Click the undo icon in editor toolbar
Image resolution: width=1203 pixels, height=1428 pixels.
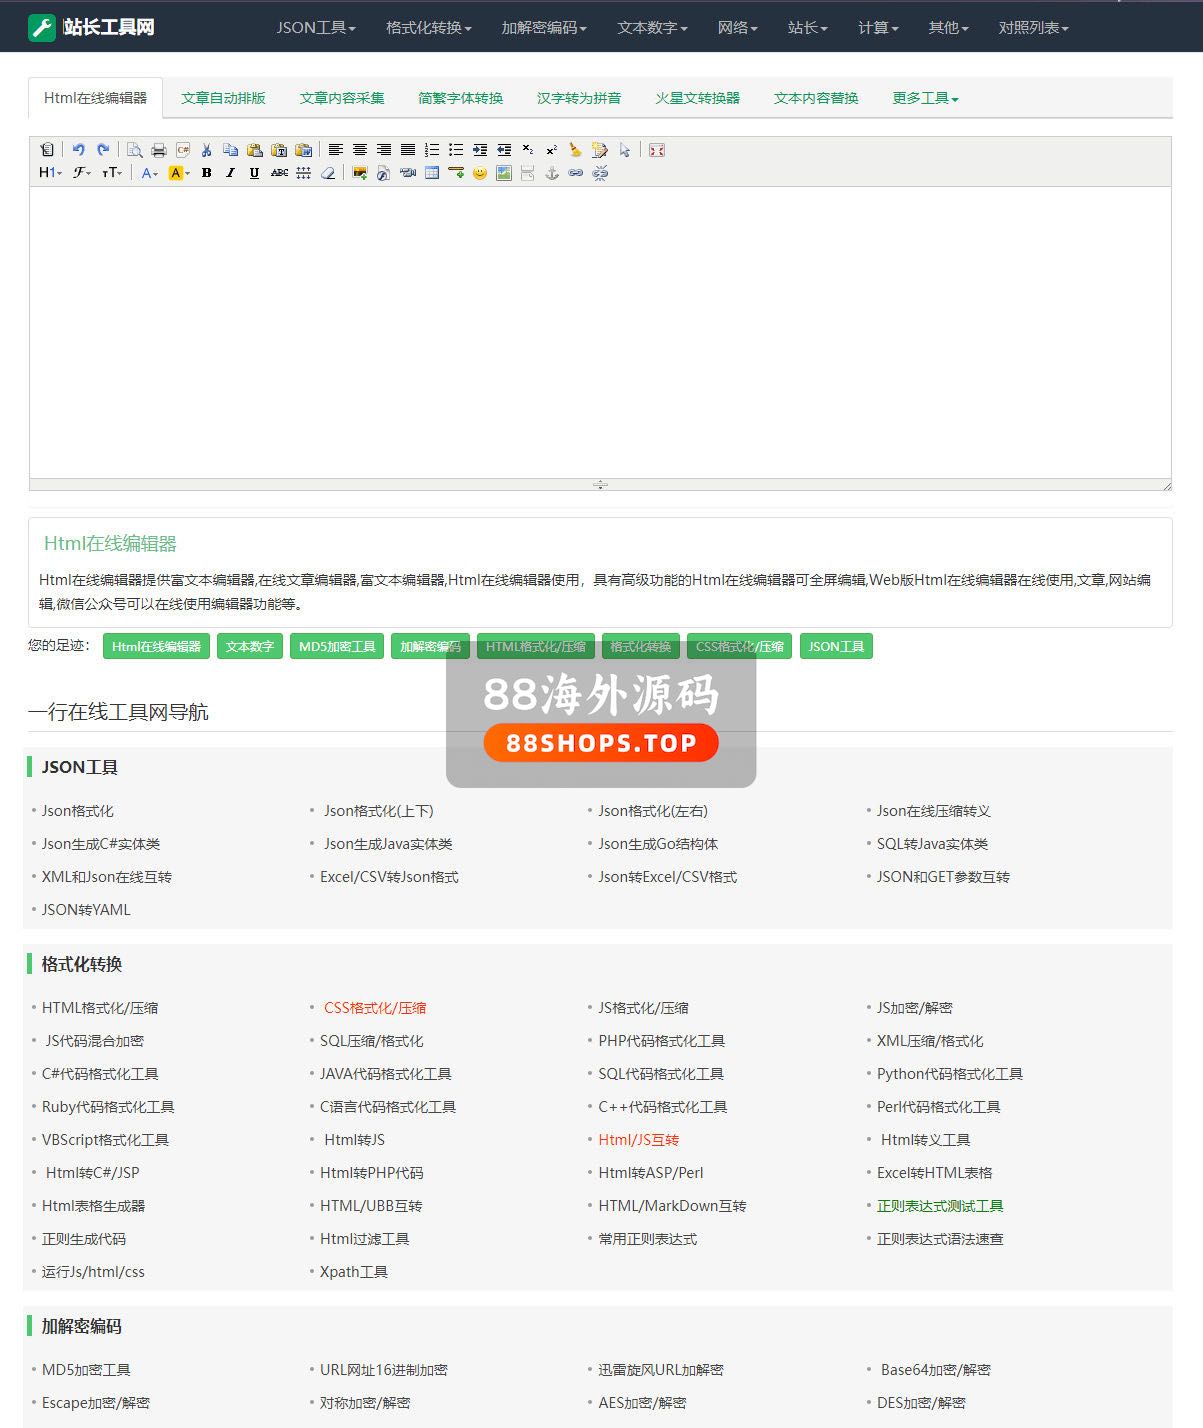coord(78,150)
